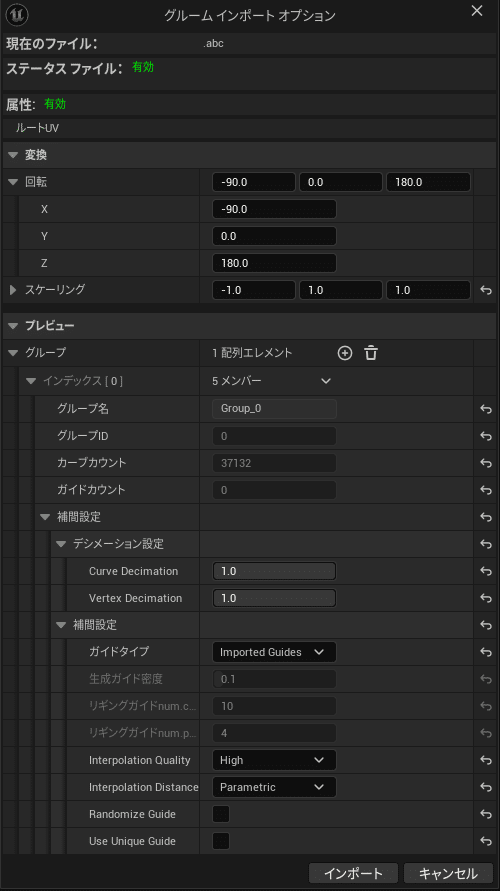This screenshot has height=891, width=500.
Task: Reset Vertex Decimation to default
Action: click(x=486, y=598)
